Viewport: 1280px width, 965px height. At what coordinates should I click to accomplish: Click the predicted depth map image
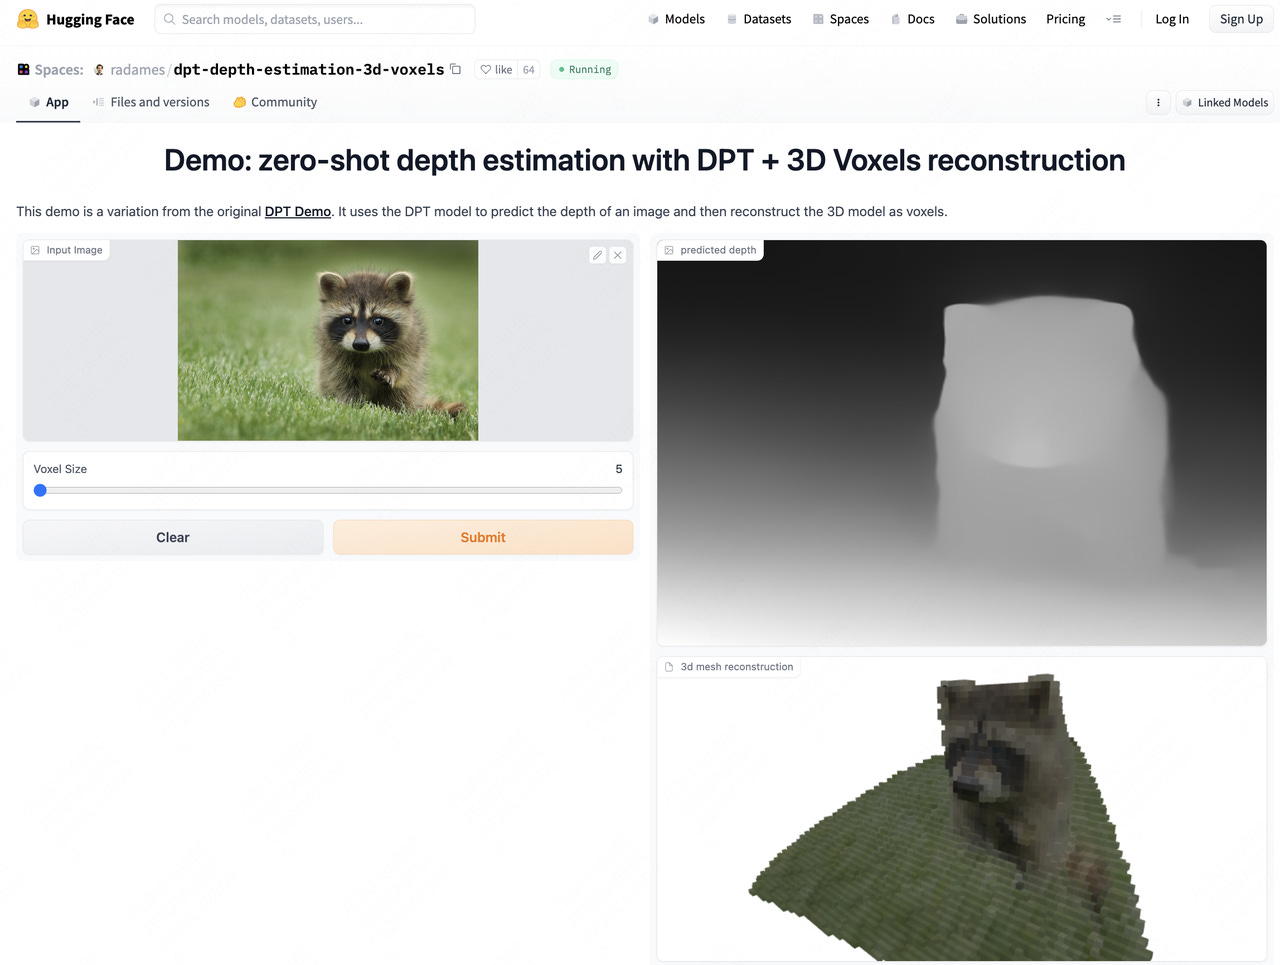pyautogui.click(x=962, y=443)
